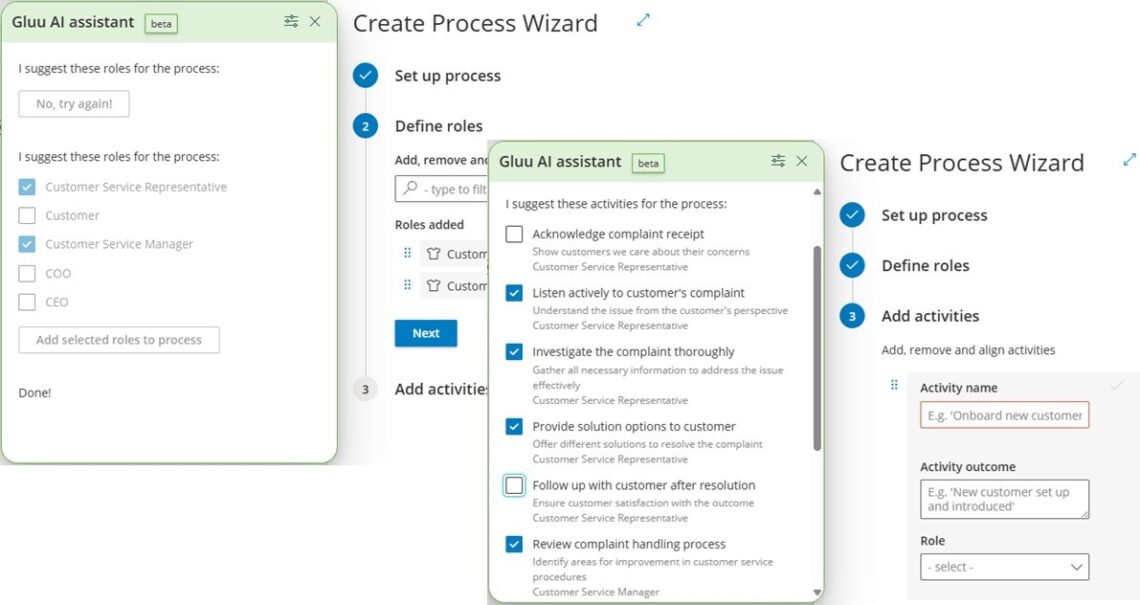Check the COO role checkbox

click(27, 273)
